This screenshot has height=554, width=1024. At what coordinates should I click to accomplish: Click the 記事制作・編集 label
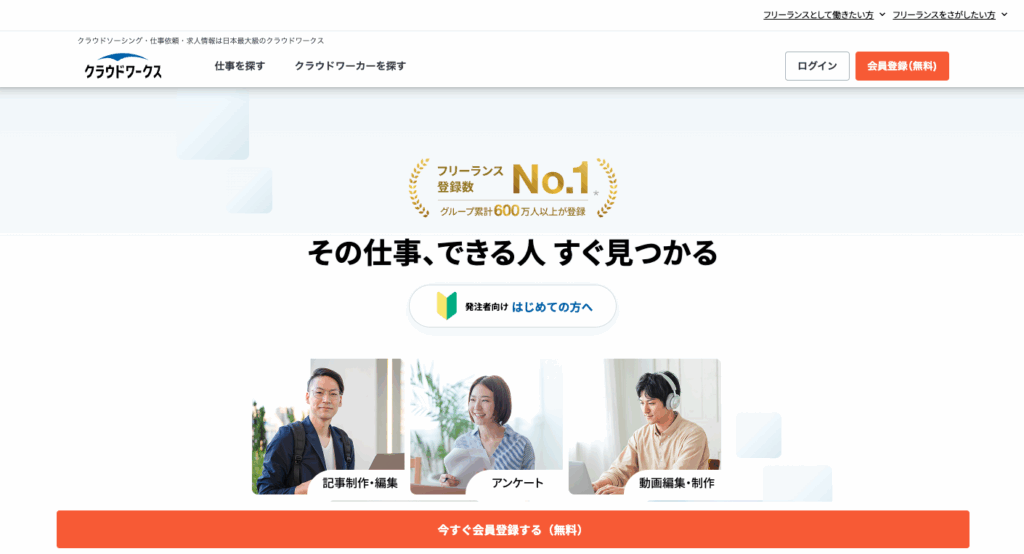pyautogui.click(x=360, y=483)
